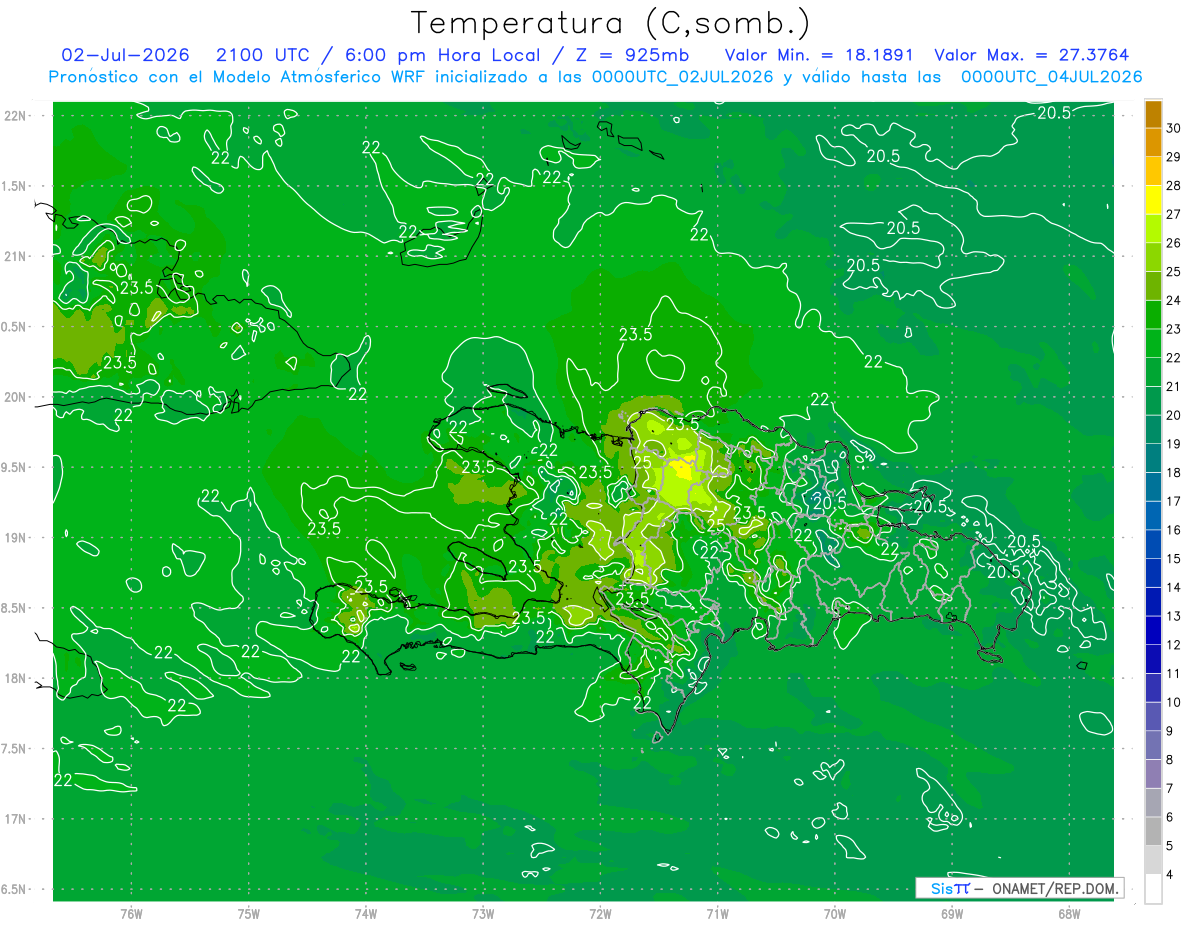Image resolution: width=1200 pixels, height=927 pixels.
Task: Pick the purple swatch between 7 and 8
Action: (x=1153, y=774)
